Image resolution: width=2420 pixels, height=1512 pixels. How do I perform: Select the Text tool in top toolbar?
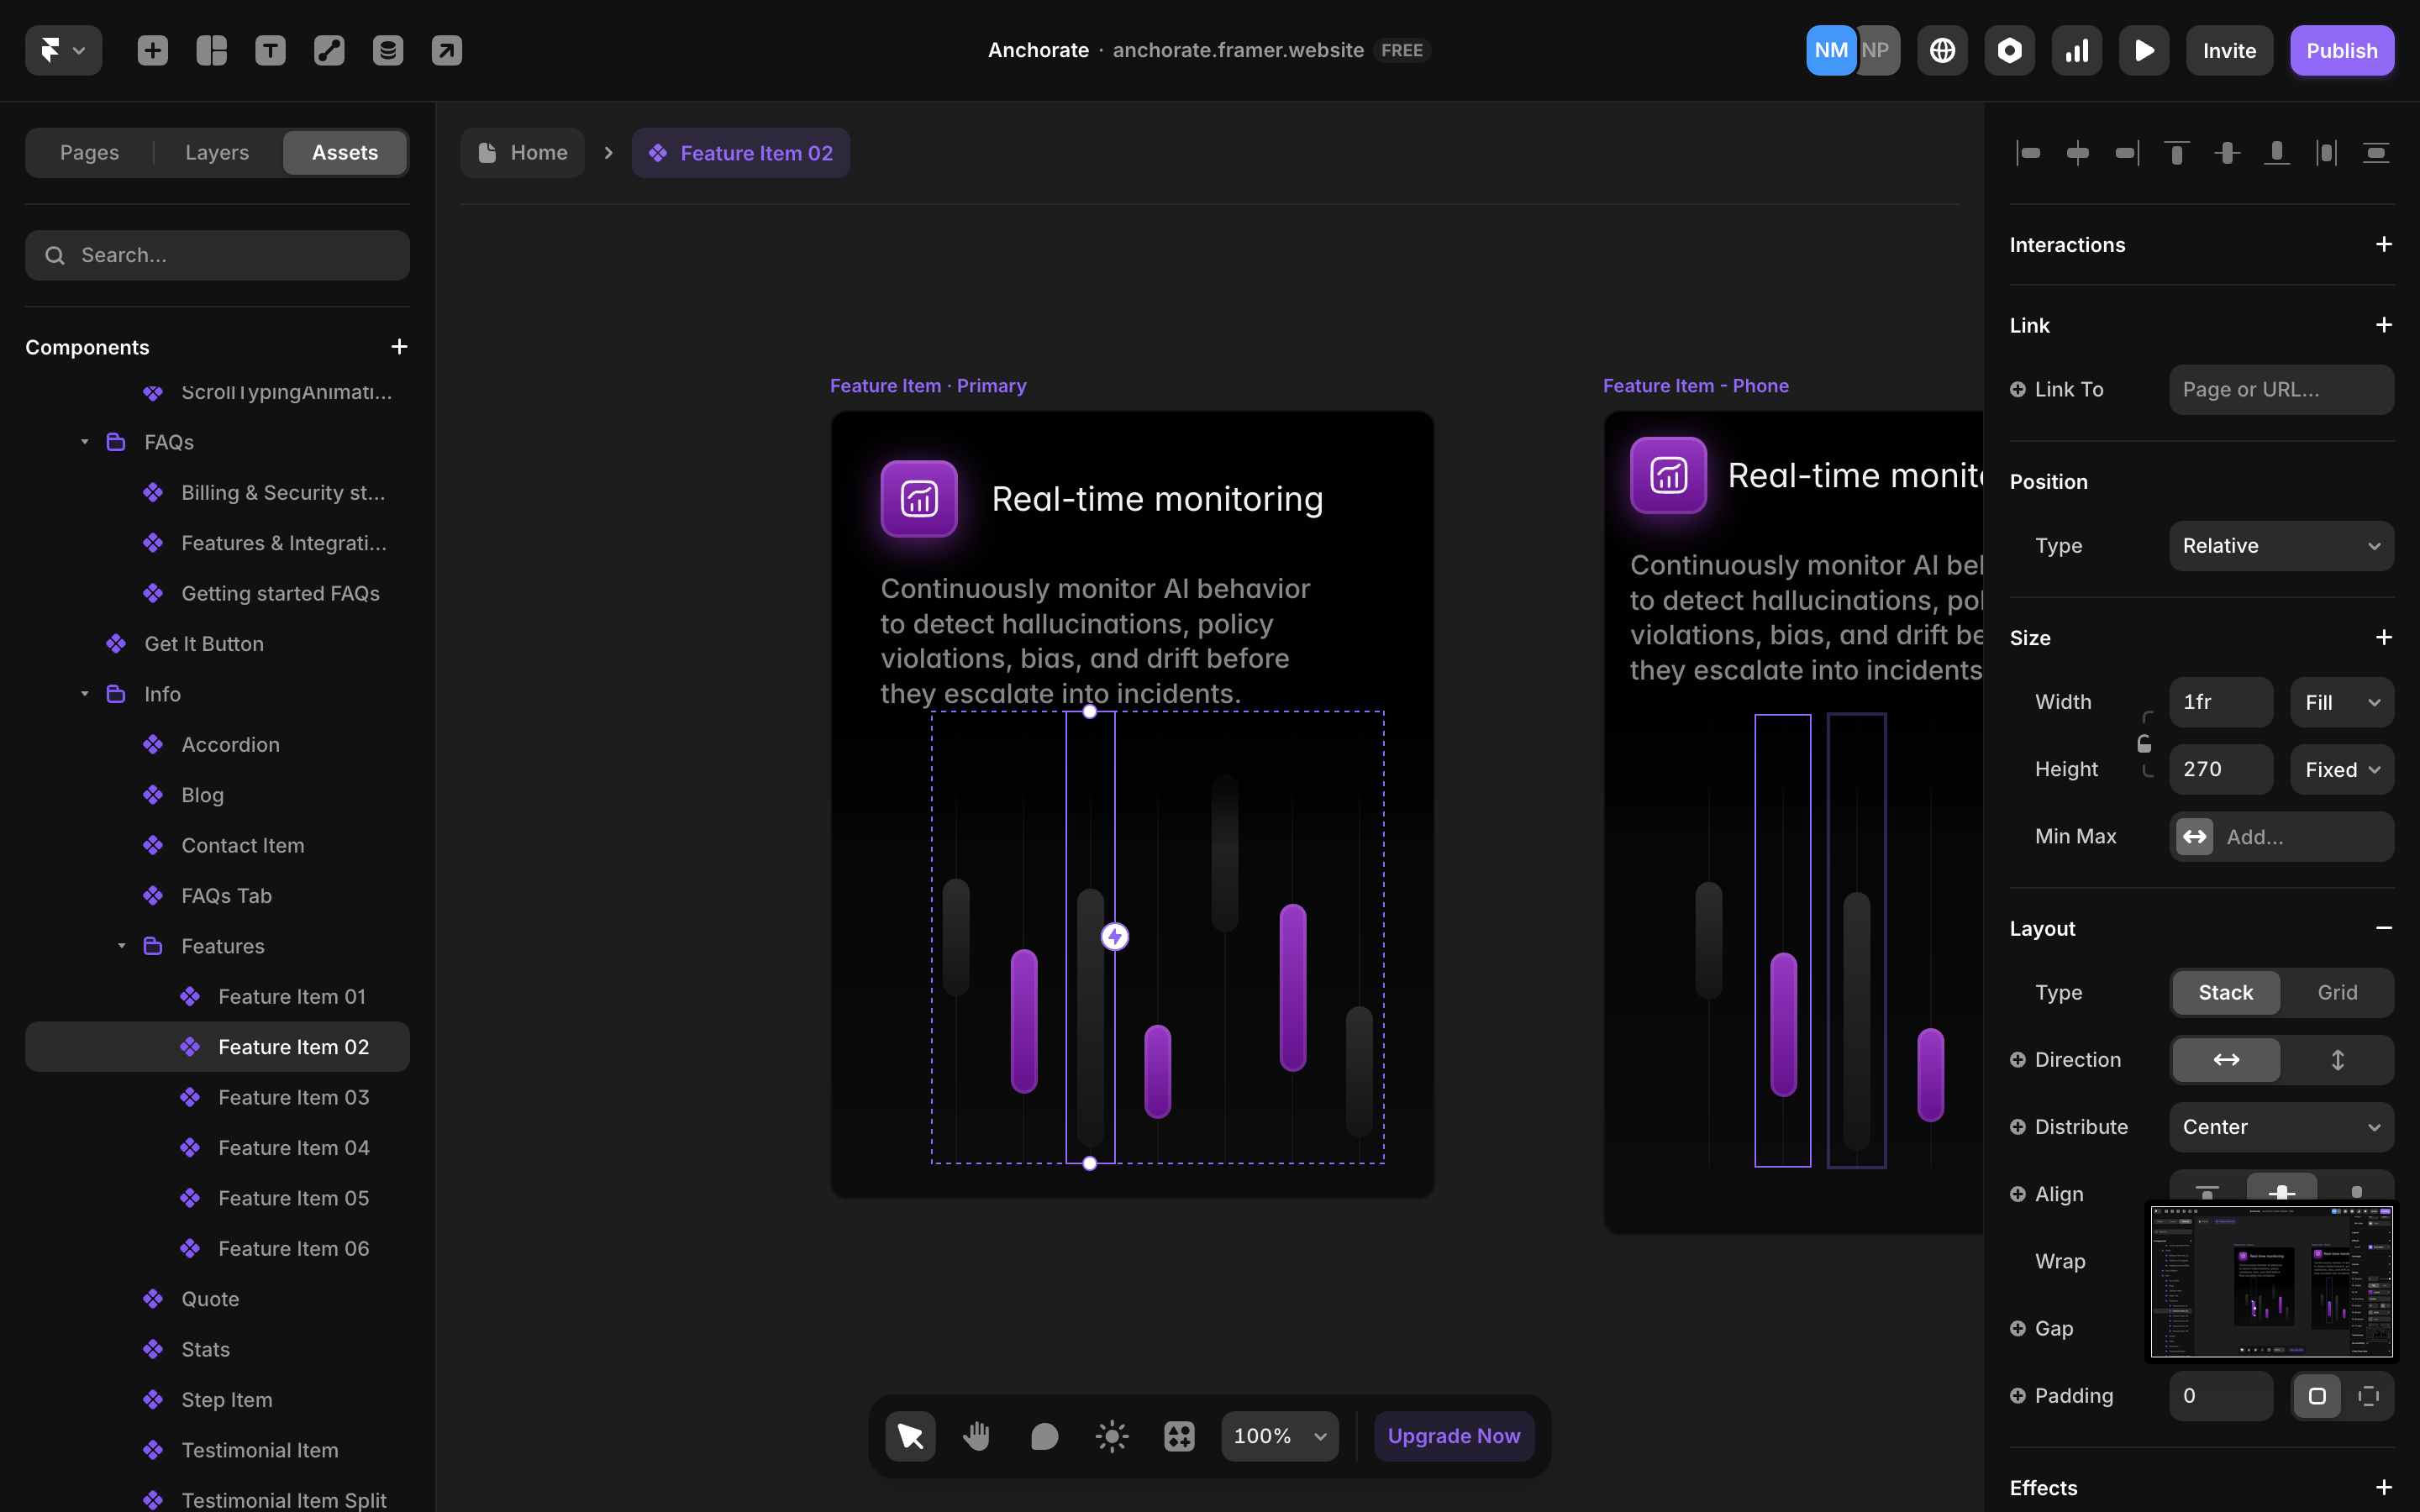coord(270,50)
